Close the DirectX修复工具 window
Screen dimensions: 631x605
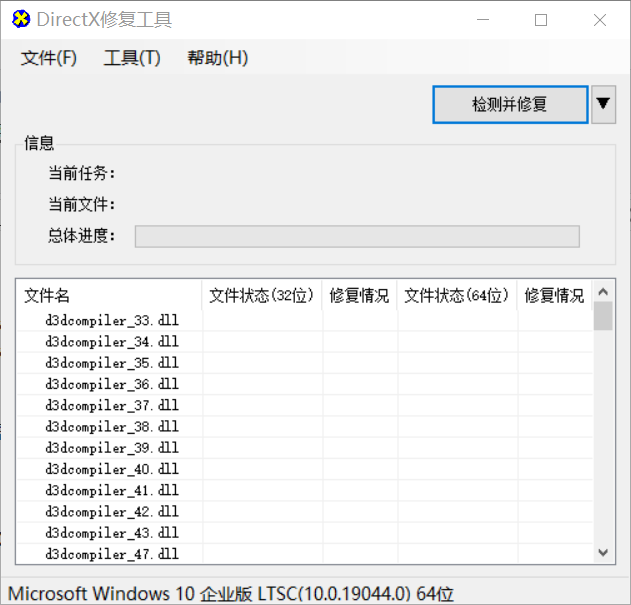pos(600,20)
